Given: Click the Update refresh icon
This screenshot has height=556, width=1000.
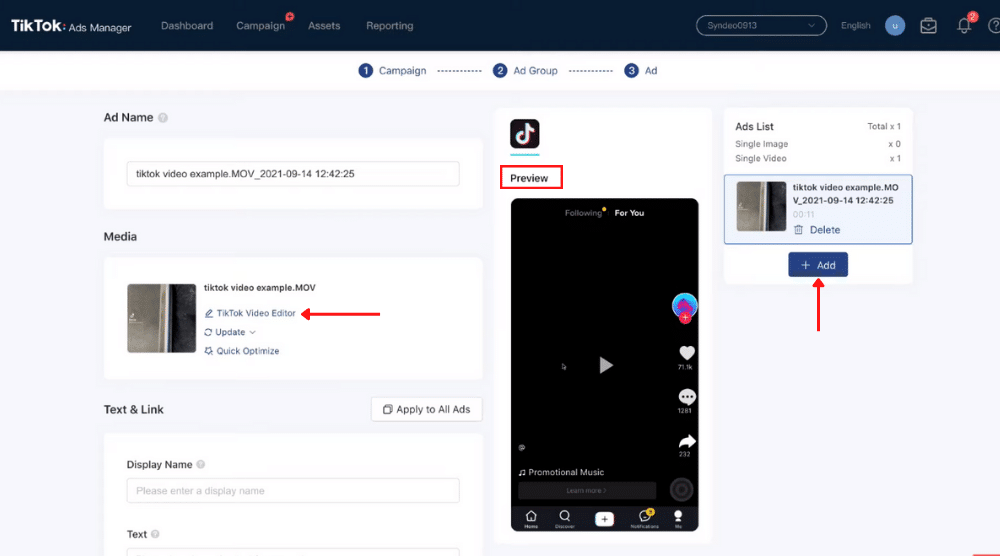Looking at the screenshot, I should [208, 332].
